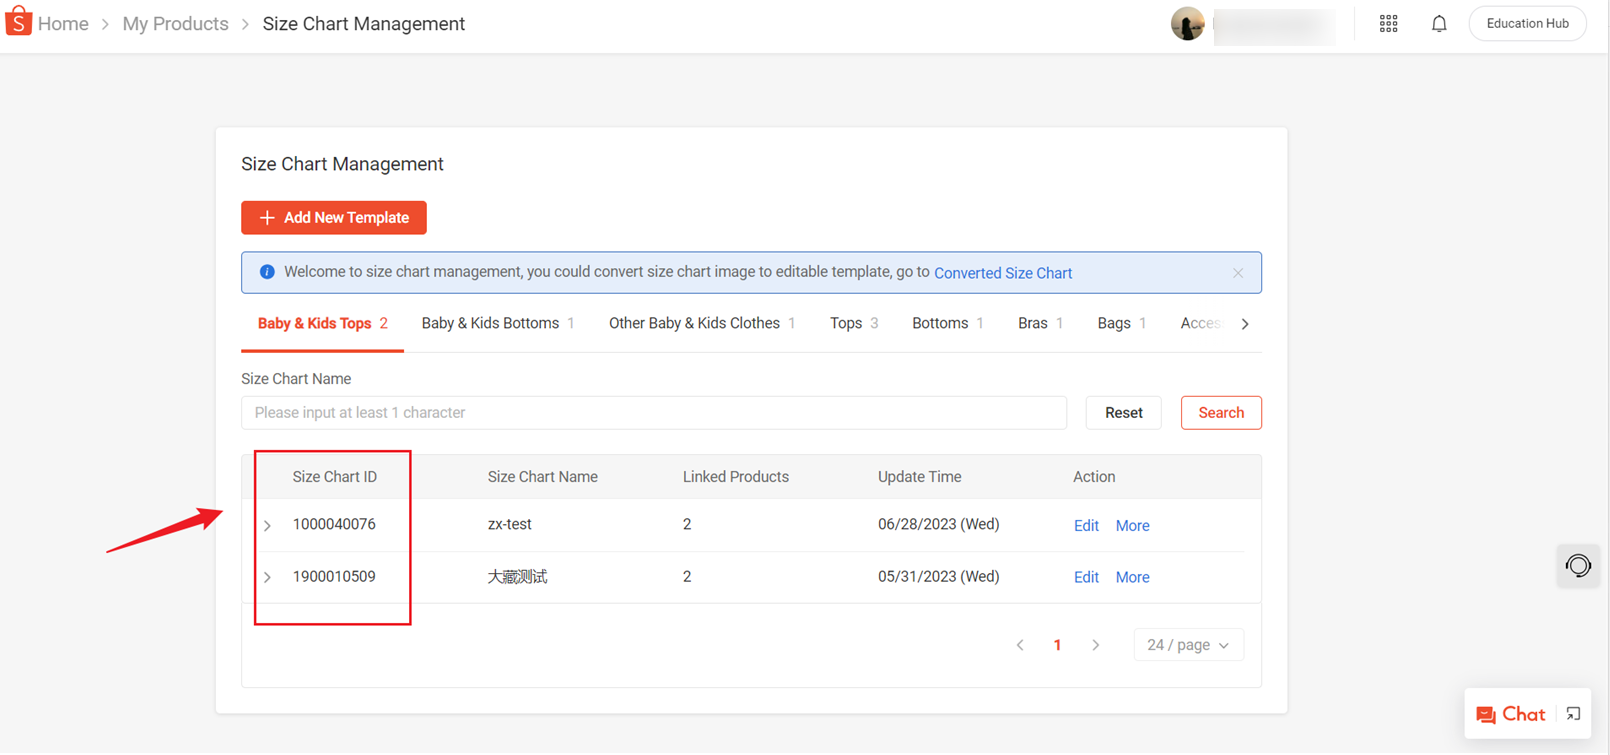Focus the Size Chart Name search field
The image size is (1610, 755).
tap(654, 413)
